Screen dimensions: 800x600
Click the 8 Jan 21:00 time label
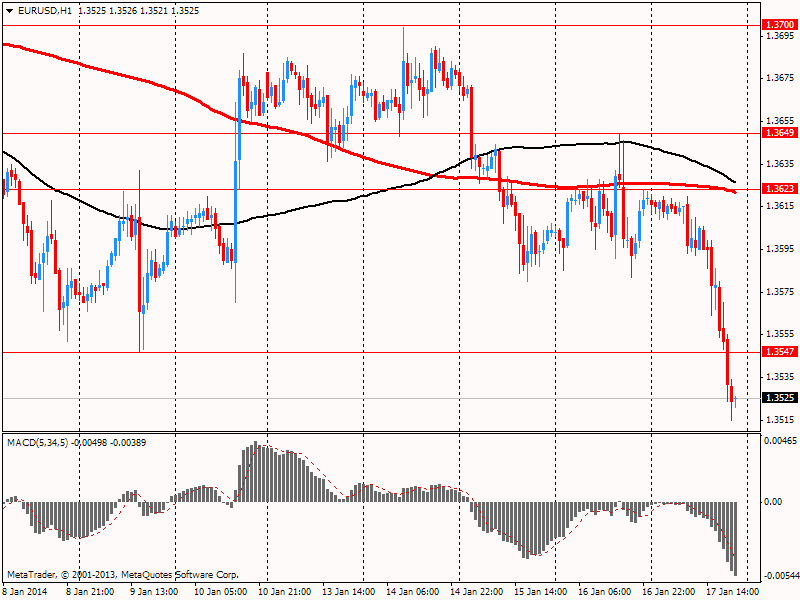pyautogui.click(x=90, y=591)
